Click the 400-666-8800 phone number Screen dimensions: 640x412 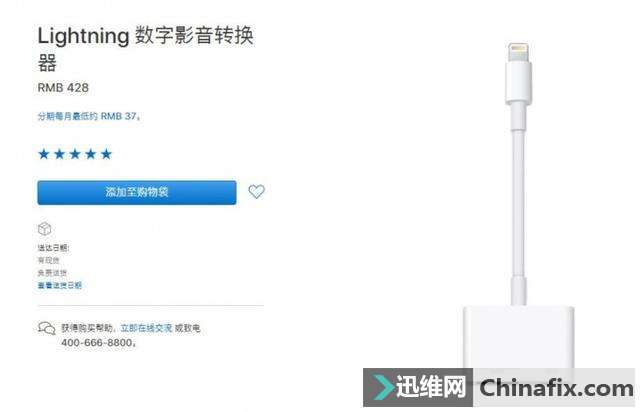[98, 343]
